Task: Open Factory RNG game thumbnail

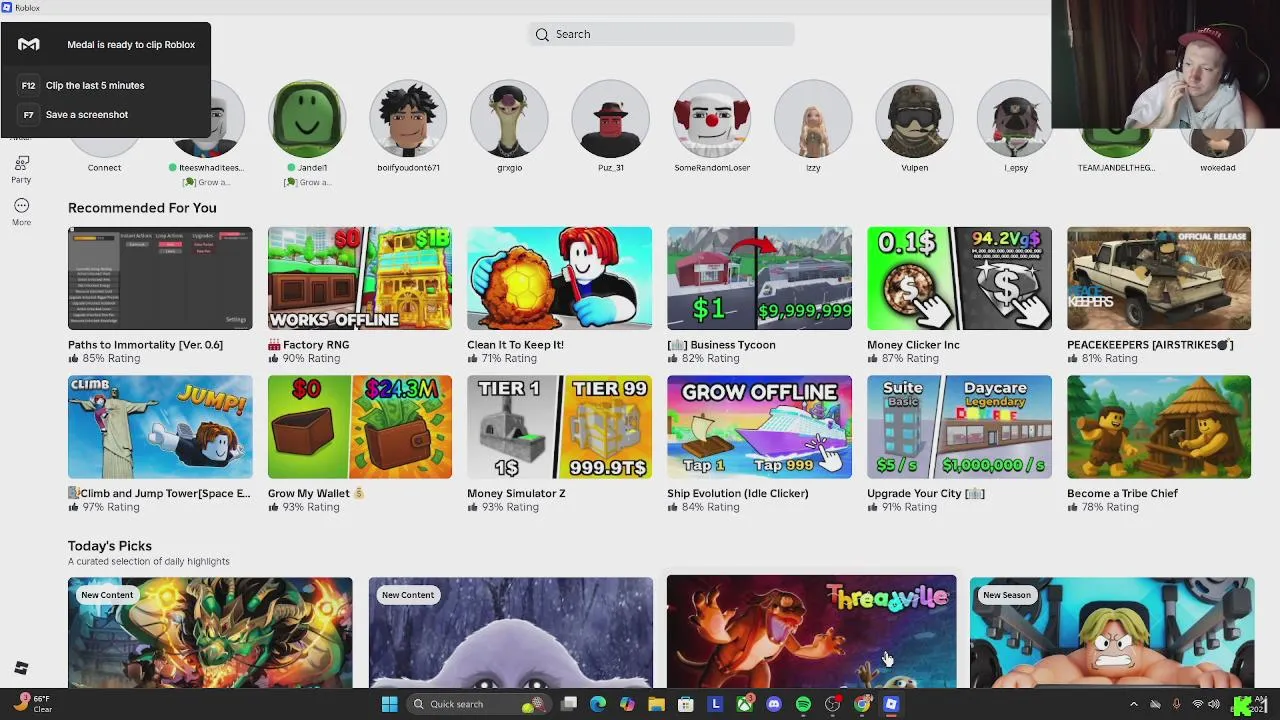Action: 360,278
